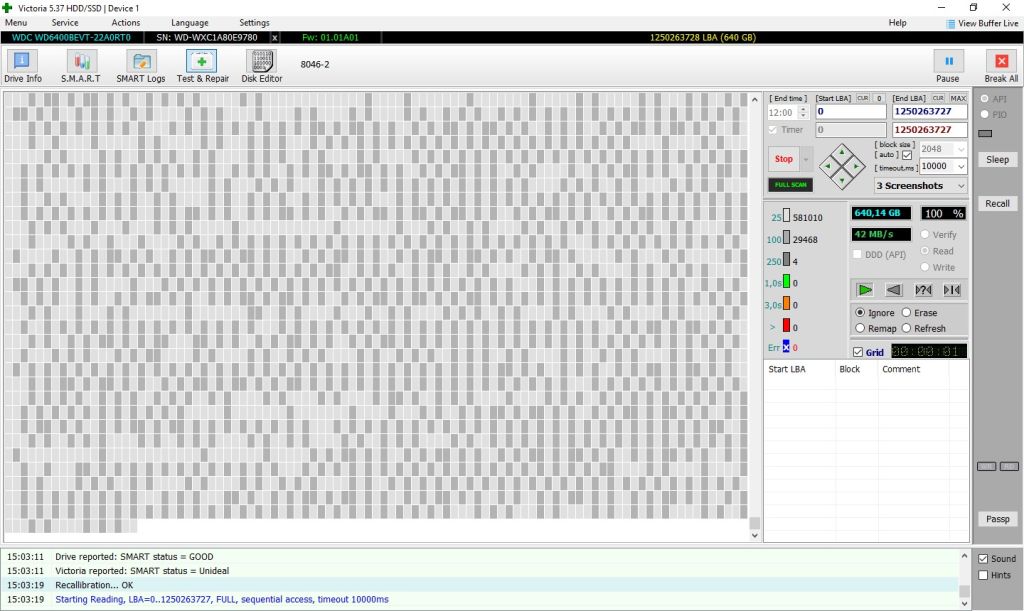Open the Help menu
This screenshot has height=611, width=1024.
point(897,23)
